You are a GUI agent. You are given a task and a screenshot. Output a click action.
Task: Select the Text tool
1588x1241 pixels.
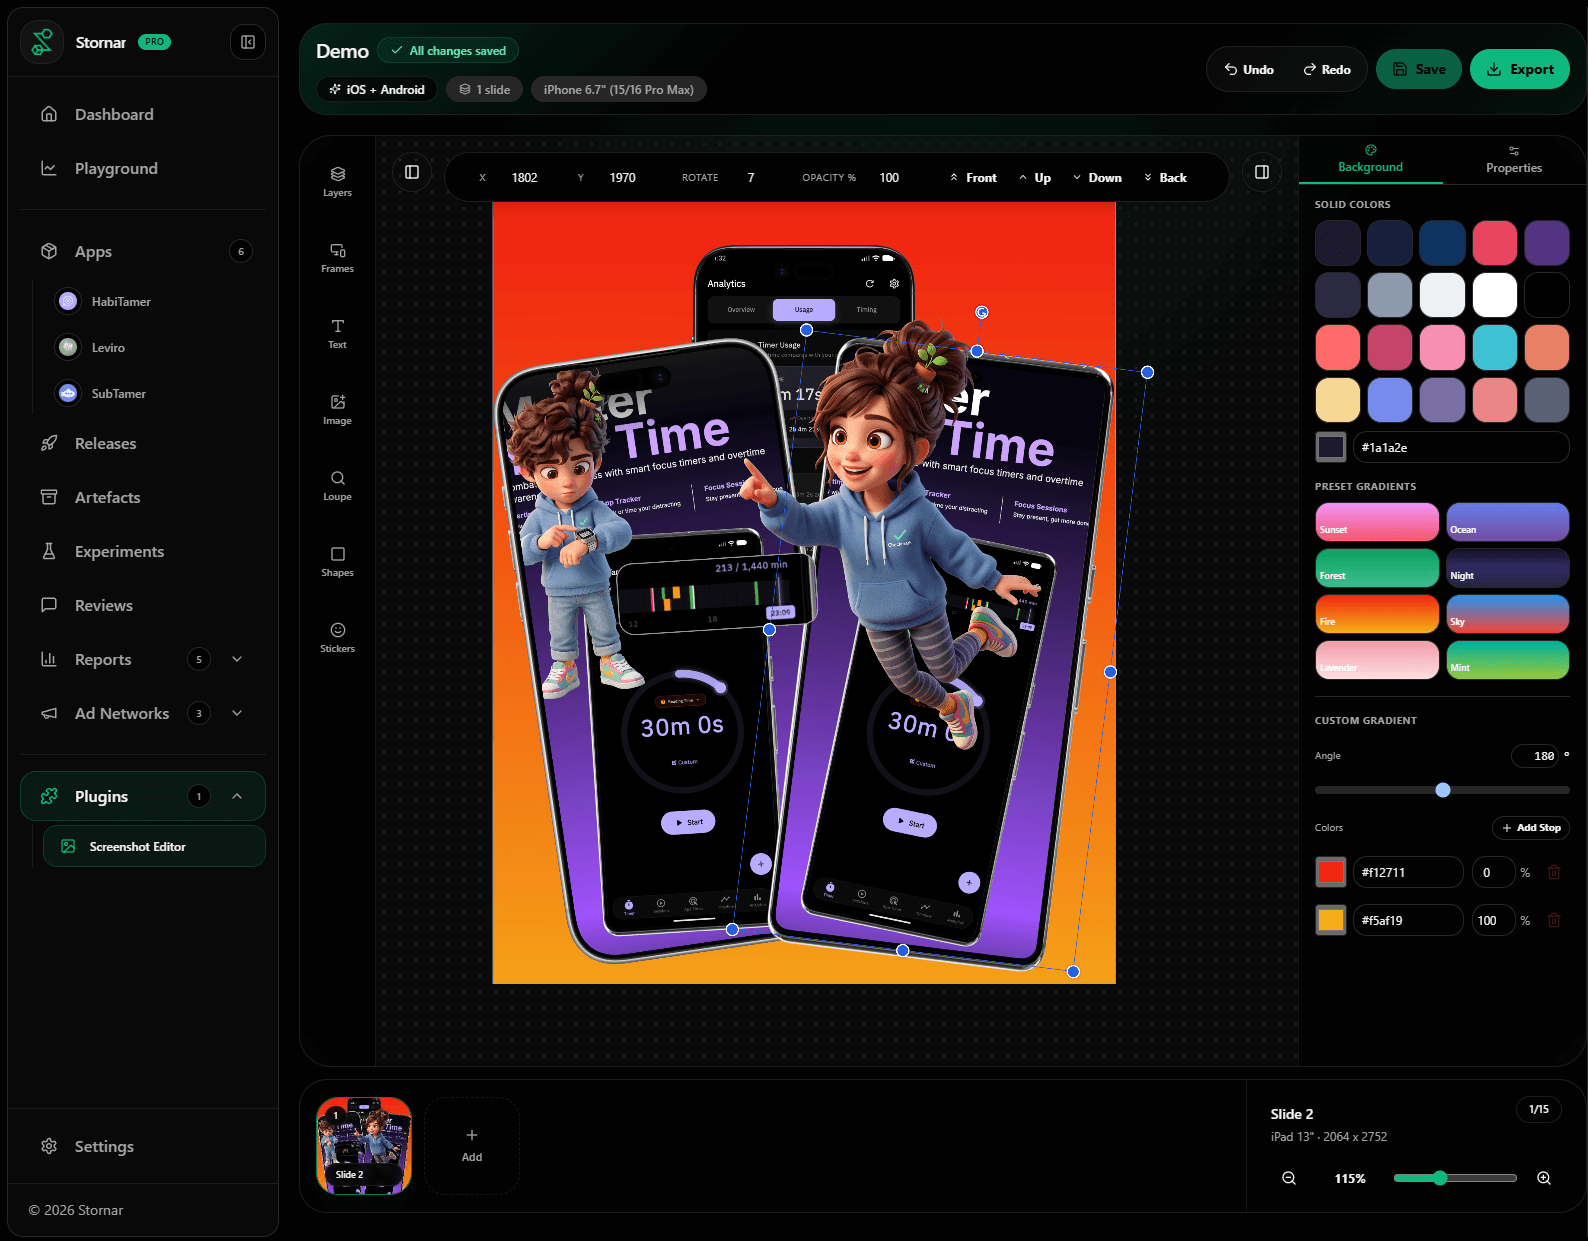click(337, 333)
